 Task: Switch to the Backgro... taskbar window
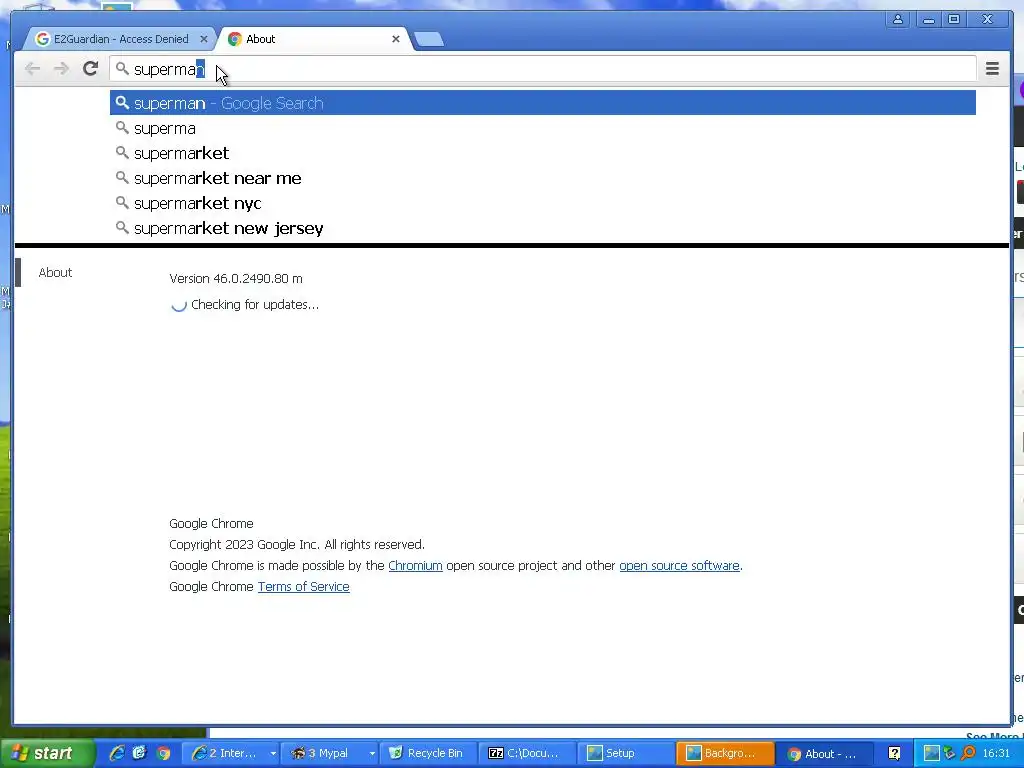pos(725,753)
